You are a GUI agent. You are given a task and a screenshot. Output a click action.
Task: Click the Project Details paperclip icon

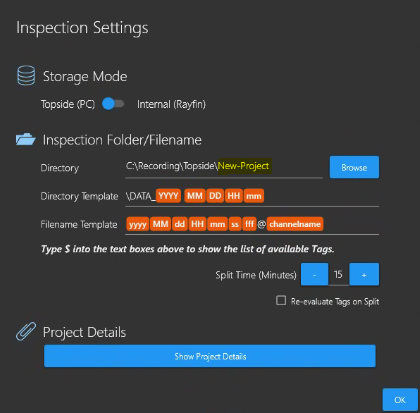[26, 331]
